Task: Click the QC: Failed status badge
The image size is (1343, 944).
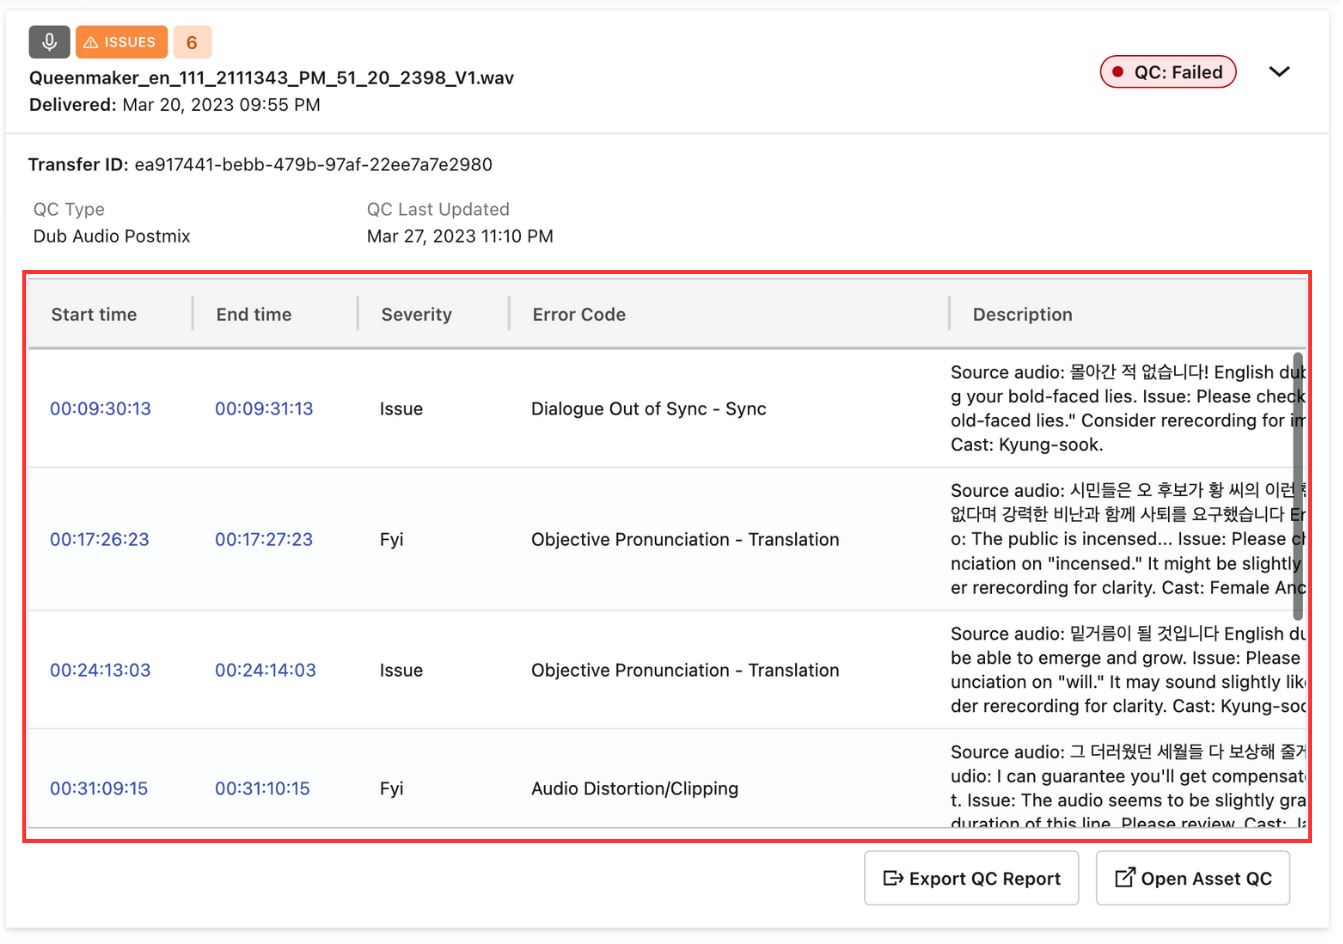Action: click(1168, 72)
